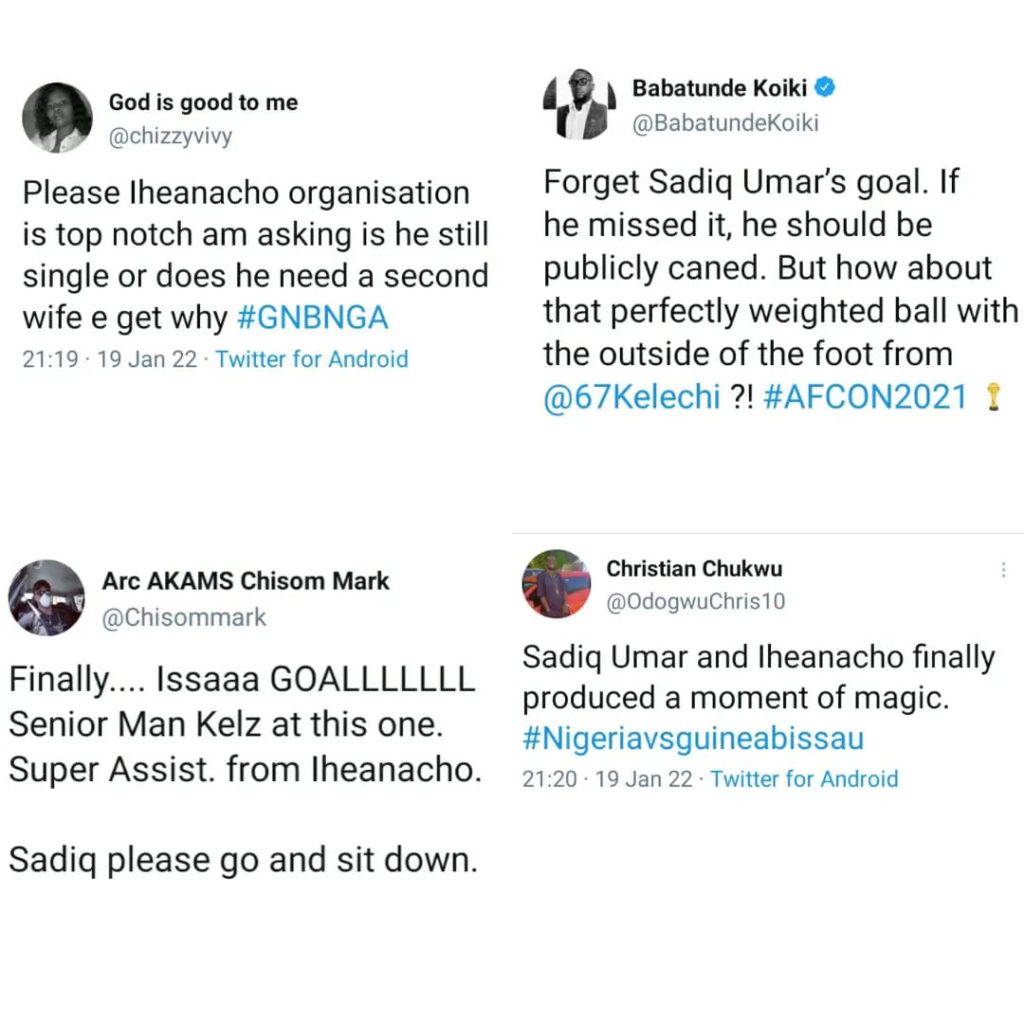Open the #GNBNGA hashtag

pyautogui.click(x=313, y=318)
